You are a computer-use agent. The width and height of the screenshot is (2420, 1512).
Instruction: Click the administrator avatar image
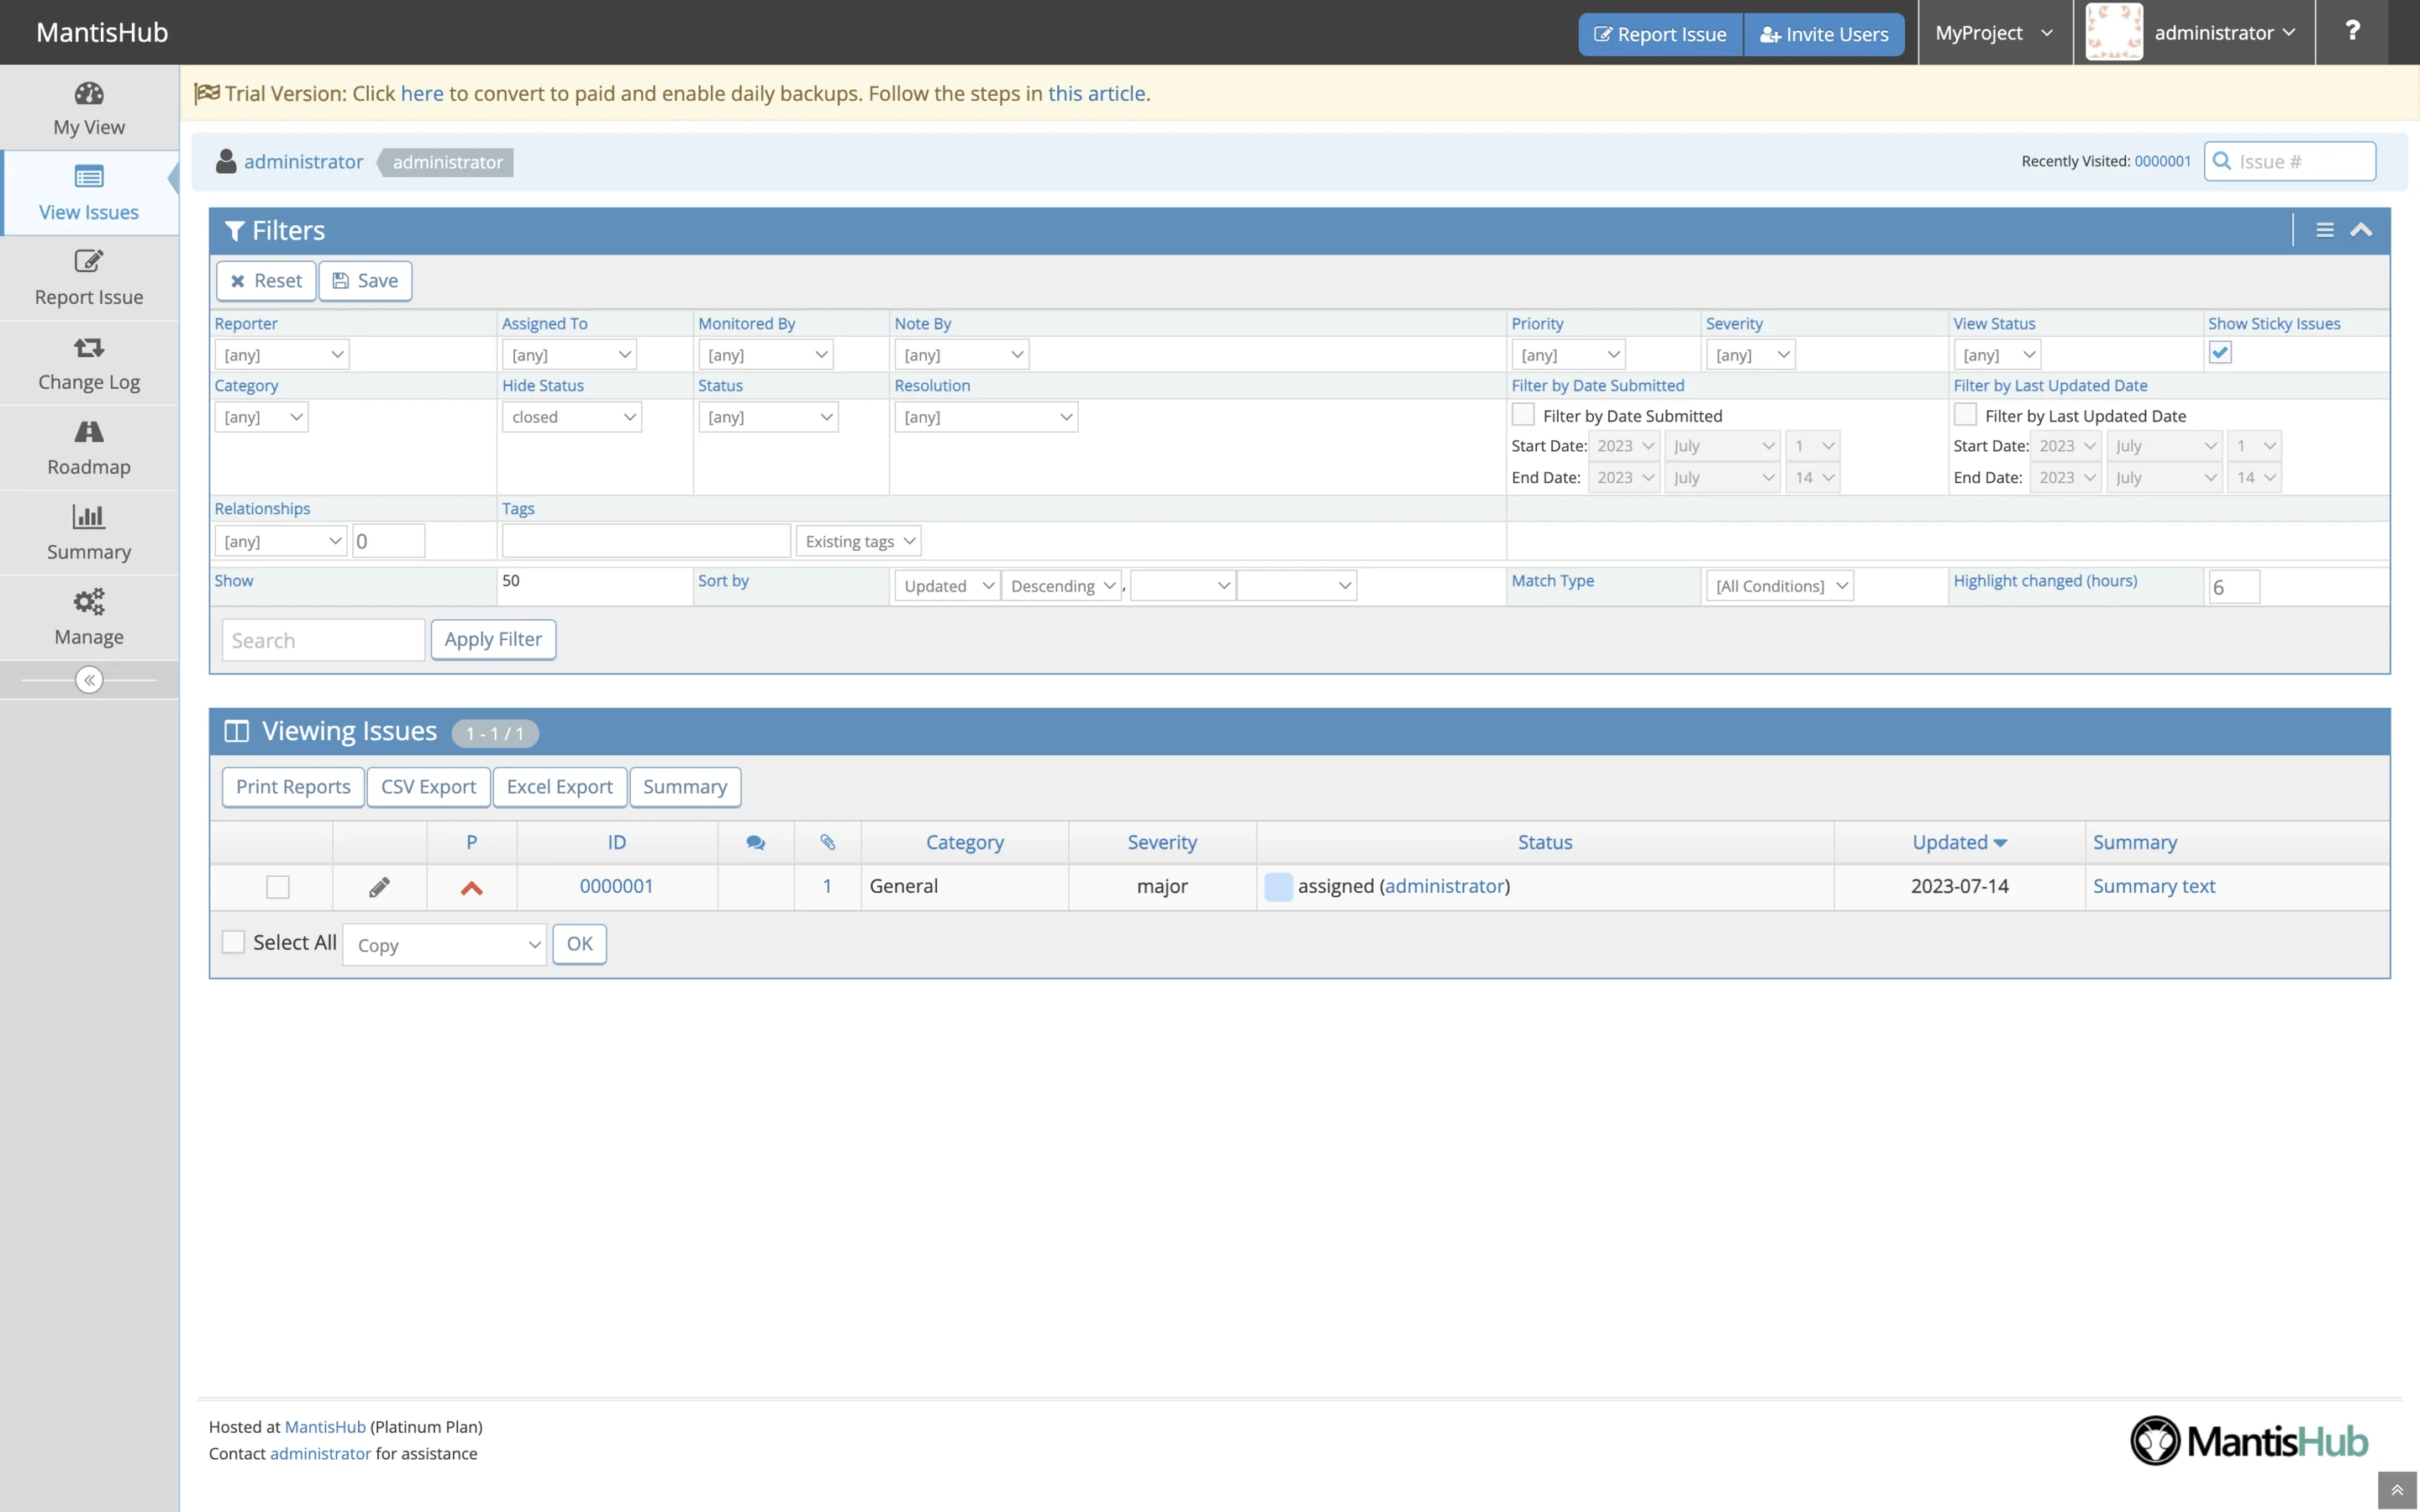point(2113,32)
